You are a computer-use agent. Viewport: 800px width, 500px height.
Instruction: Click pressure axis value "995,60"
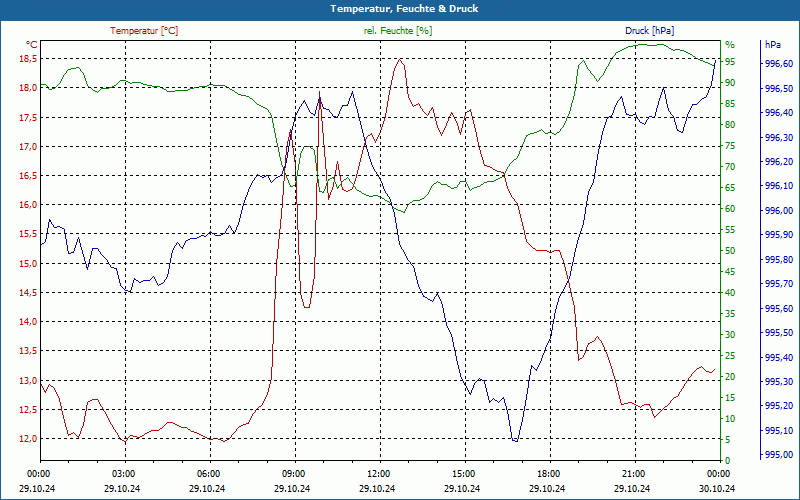[779, 308]
